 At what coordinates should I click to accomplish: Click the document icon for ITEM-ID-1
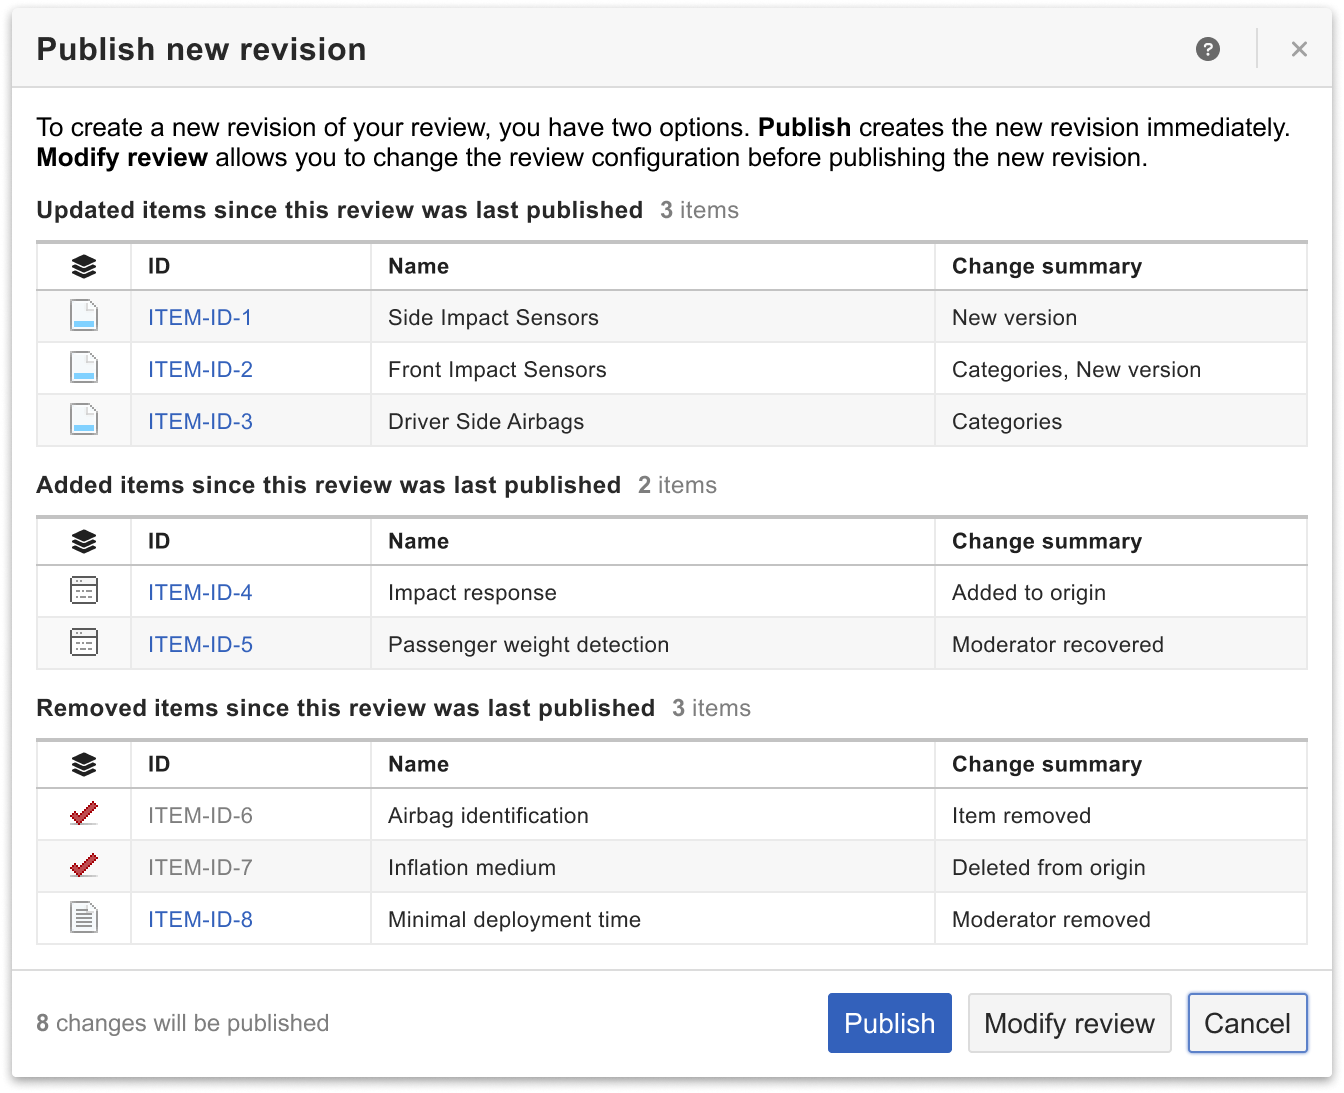(x=84, y=317)
